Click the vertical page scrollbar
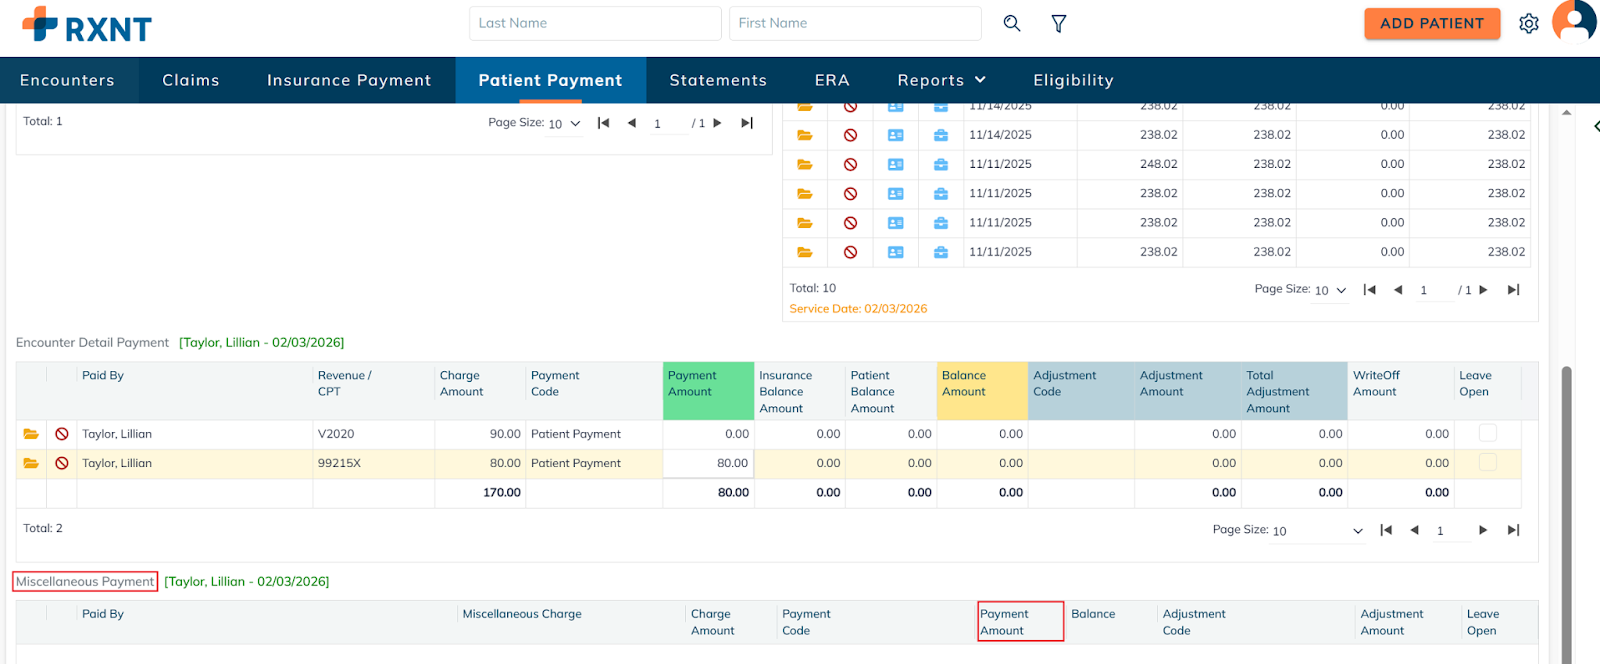Viewport: 1600px width, 664px height. 1566,500
